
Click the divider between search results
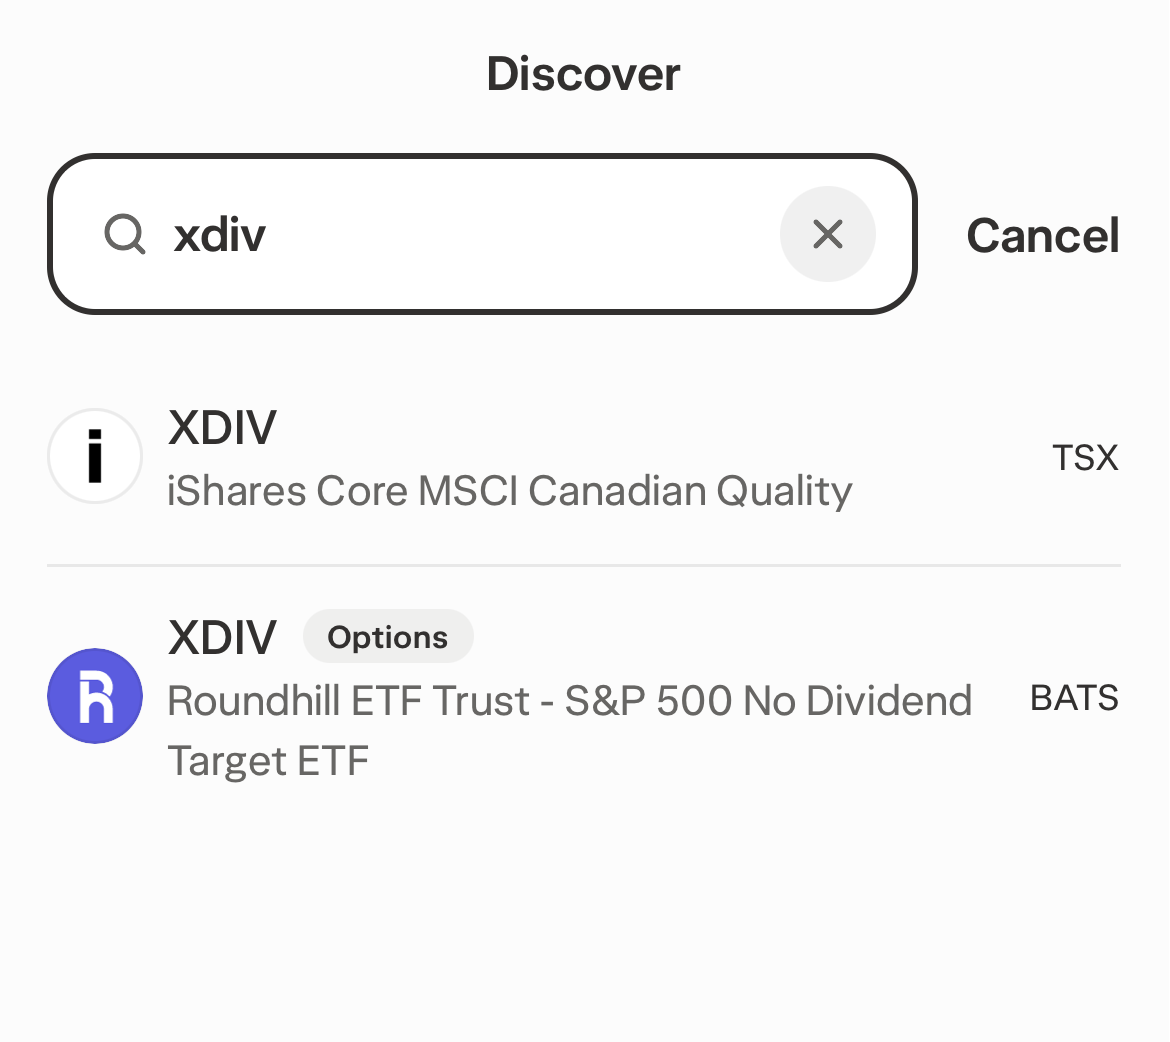coord(583,566)
